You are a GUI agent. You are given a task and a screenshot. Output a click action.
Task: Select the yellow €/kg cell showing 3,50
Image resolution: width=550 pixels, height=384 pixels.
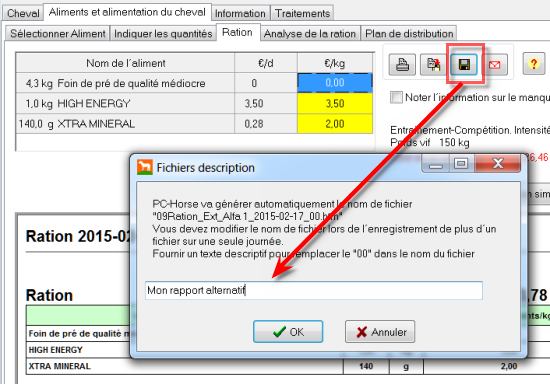tap(335, 103)
